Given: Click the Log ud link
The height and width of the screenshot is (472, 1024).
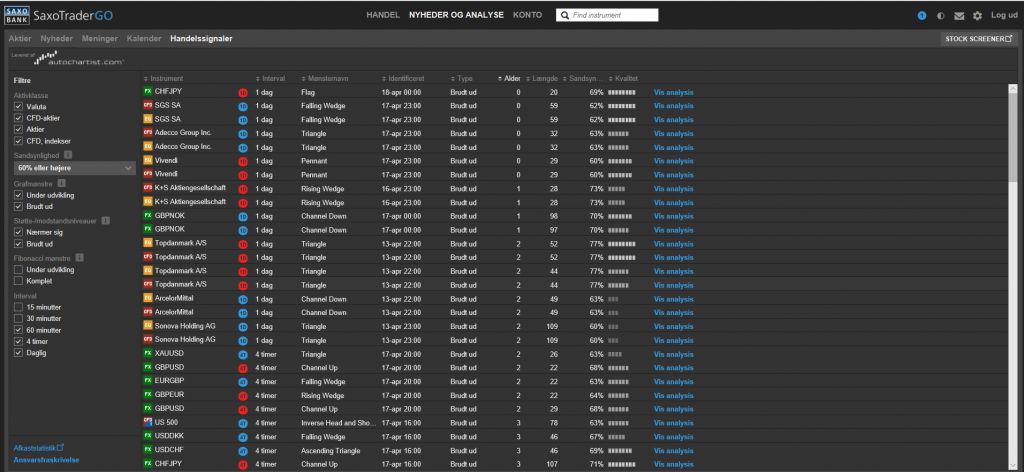Looking at the screenshot, I should coord(1004,15).
